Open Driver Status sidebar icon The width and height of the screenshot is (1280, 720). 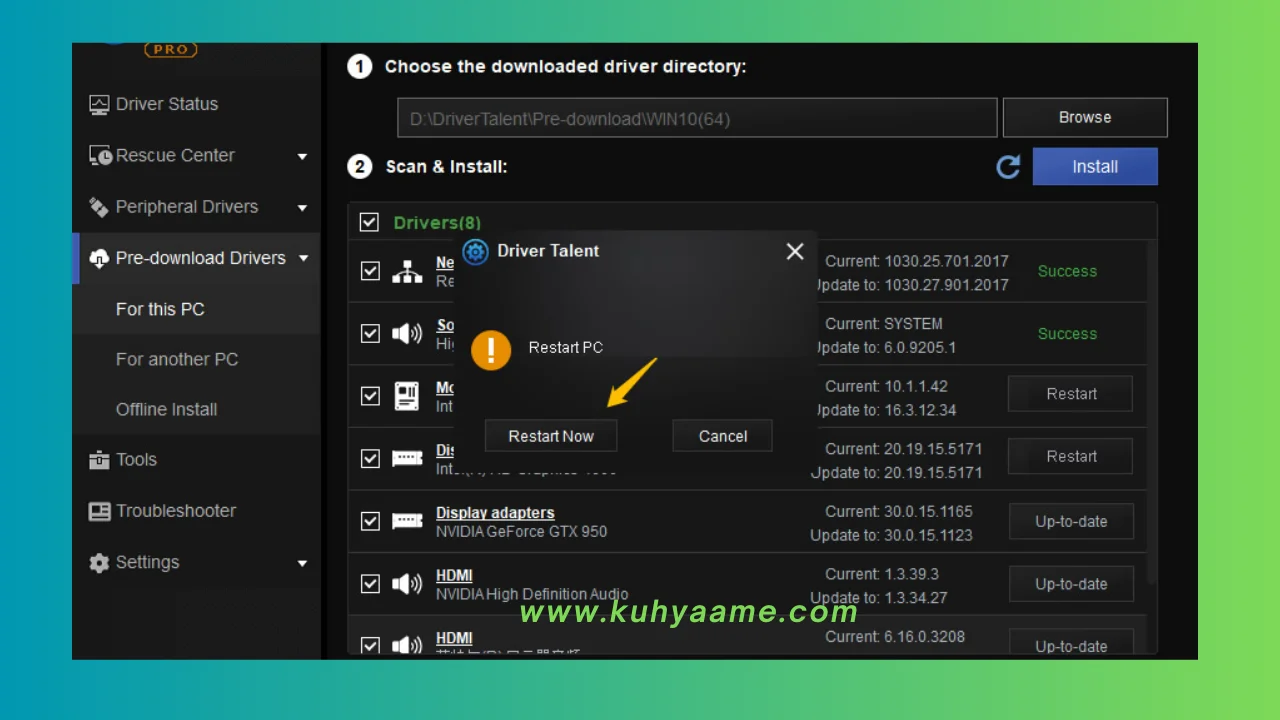99,104
